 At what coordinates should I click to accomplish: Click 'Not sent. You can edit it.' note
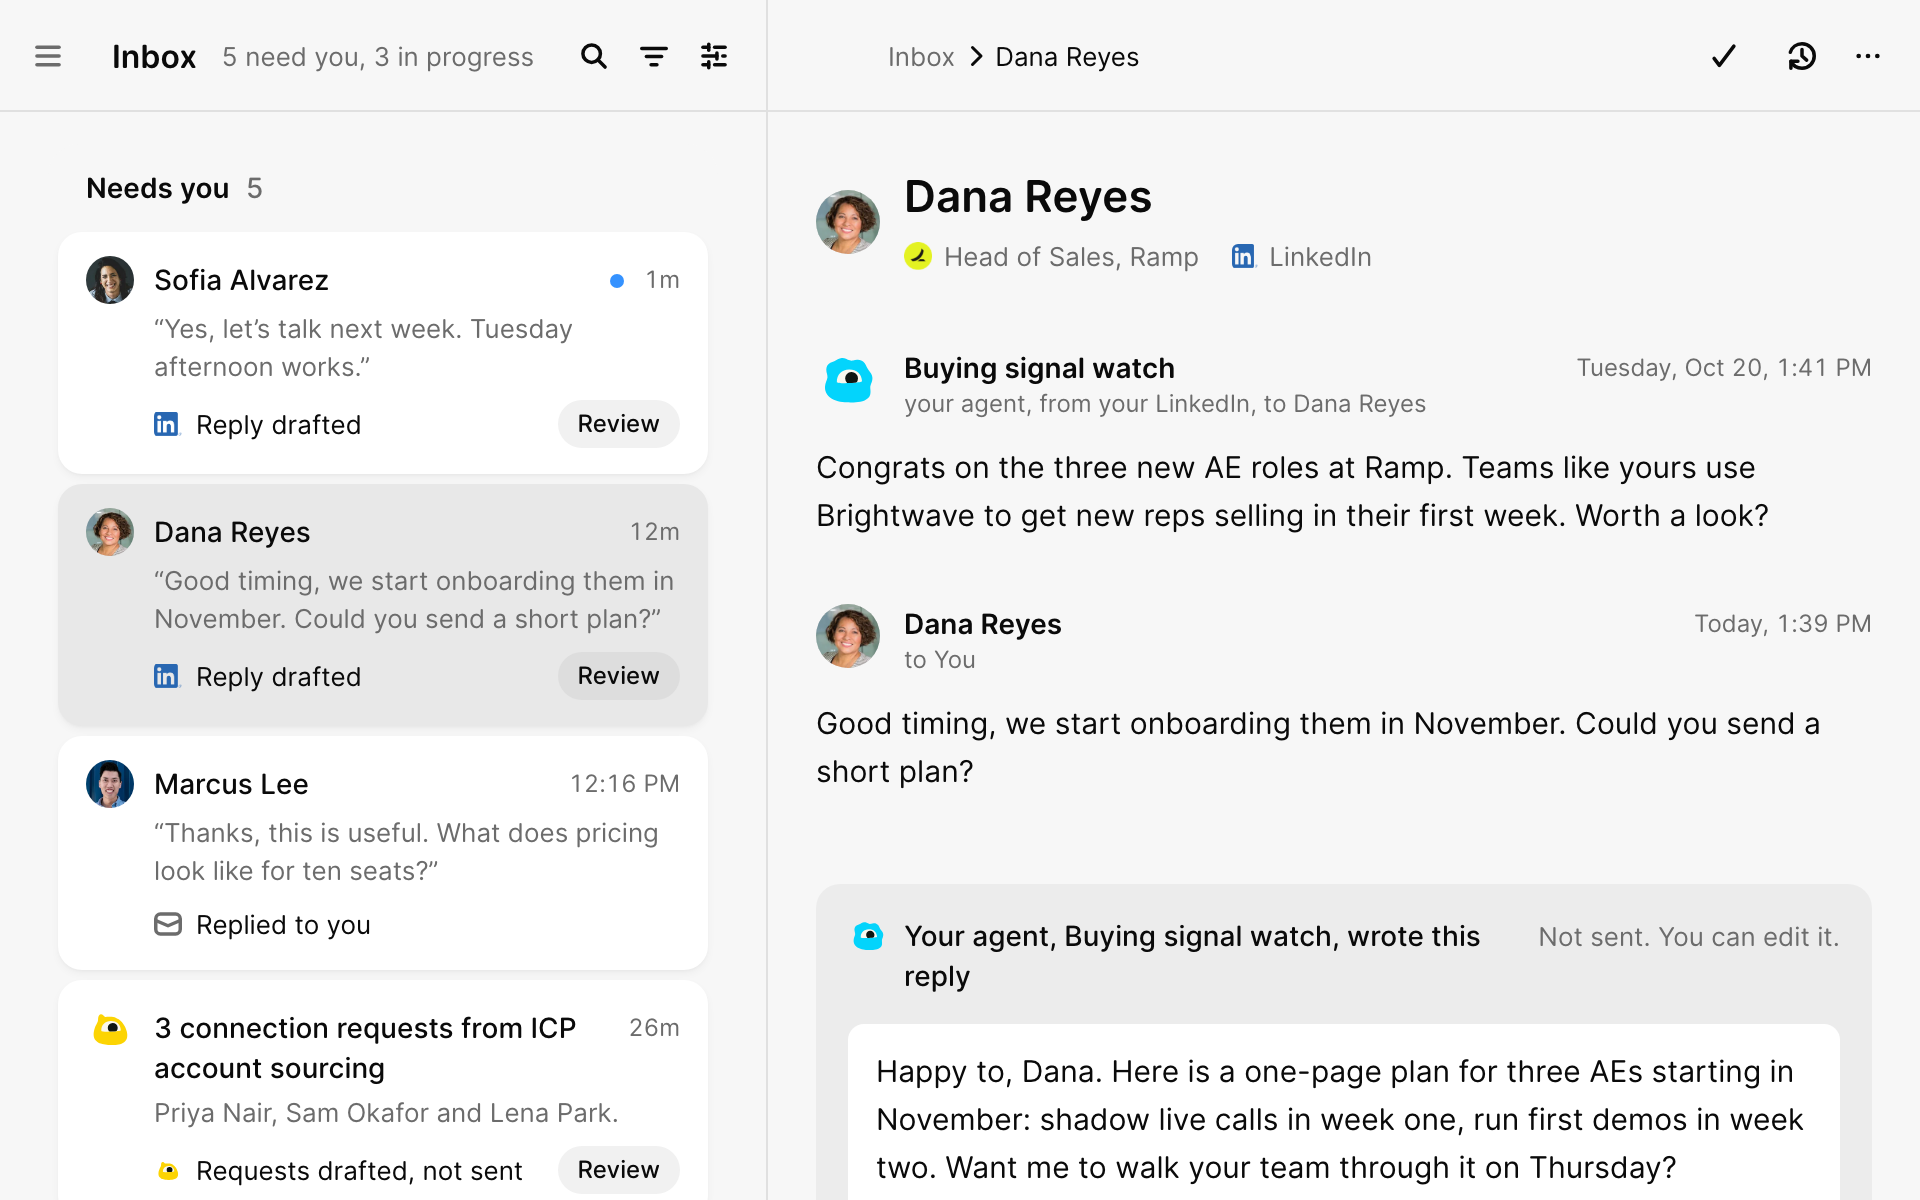[x=1689, y=937]
